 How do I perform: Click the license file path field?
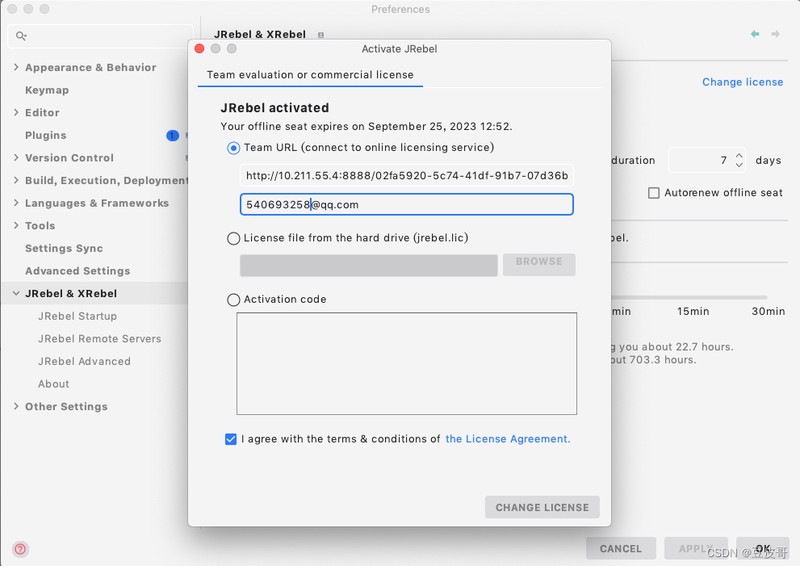pyautogui.click(x=369, y=265)
